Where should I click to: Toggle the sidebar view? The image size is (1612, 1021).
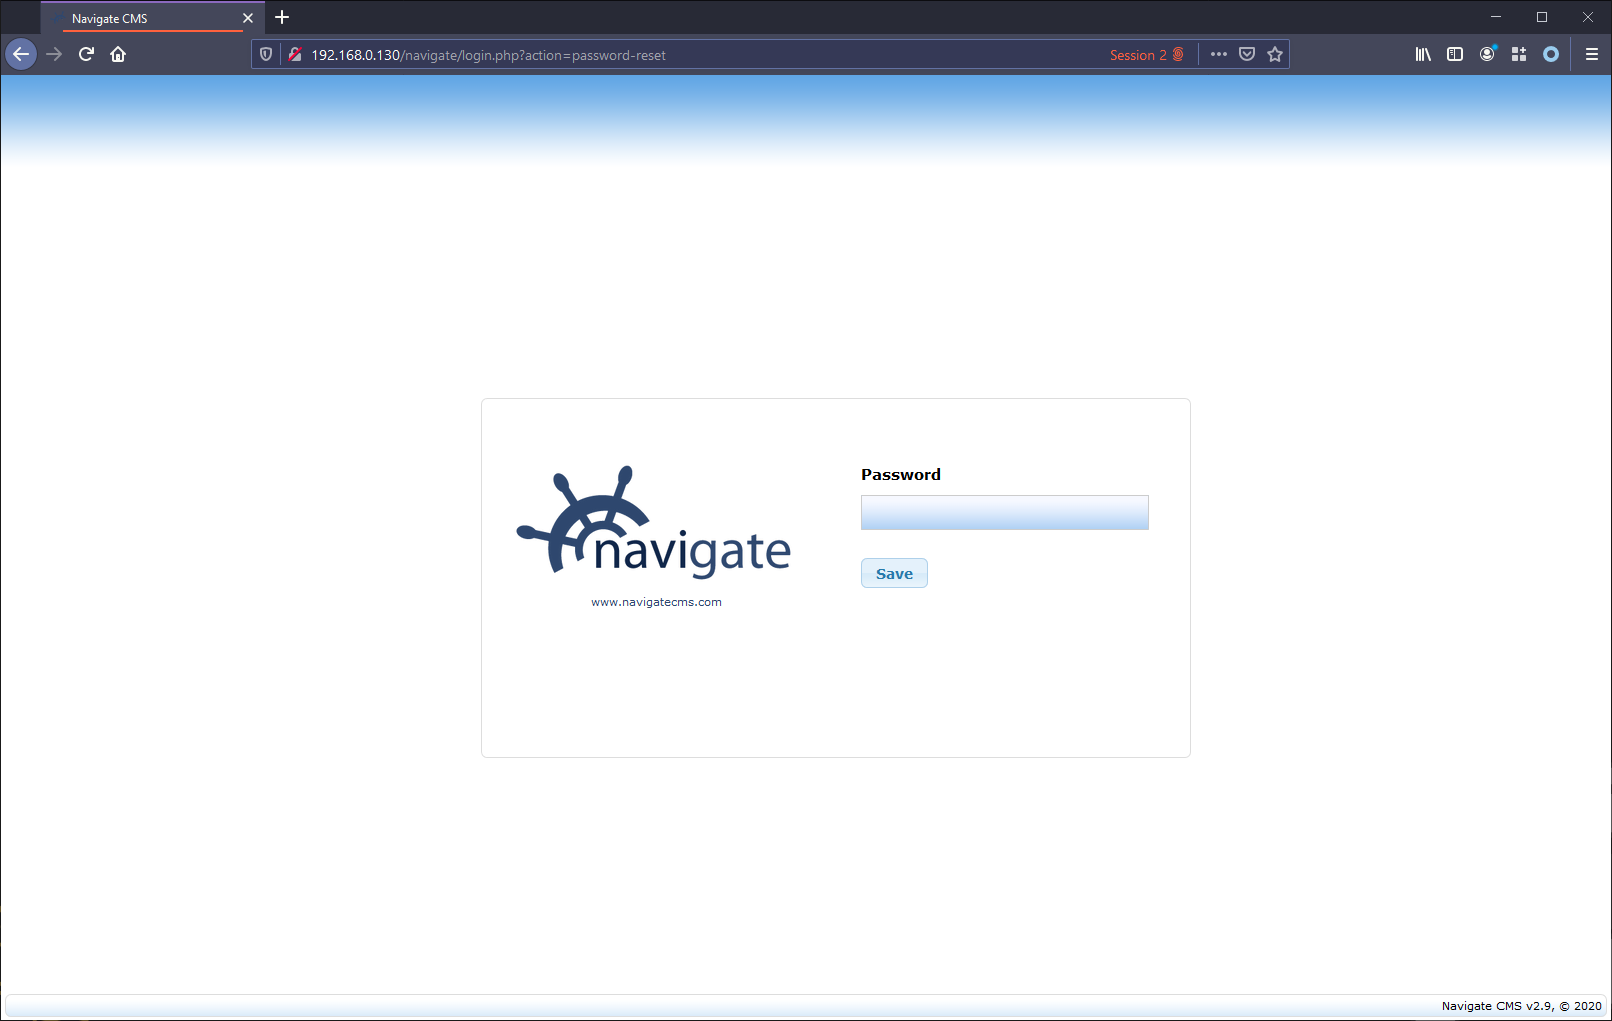(1455, 54)
